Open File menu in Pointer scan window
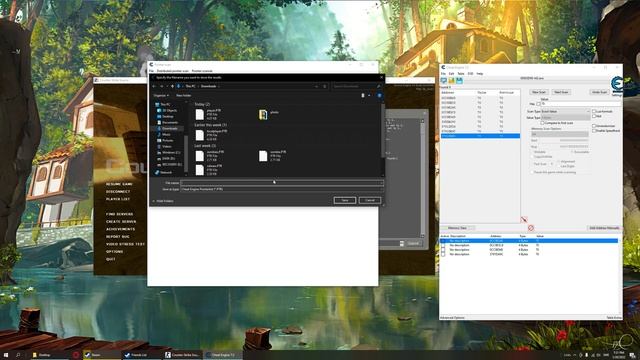 pyautogui.click(x=151, y=71)
